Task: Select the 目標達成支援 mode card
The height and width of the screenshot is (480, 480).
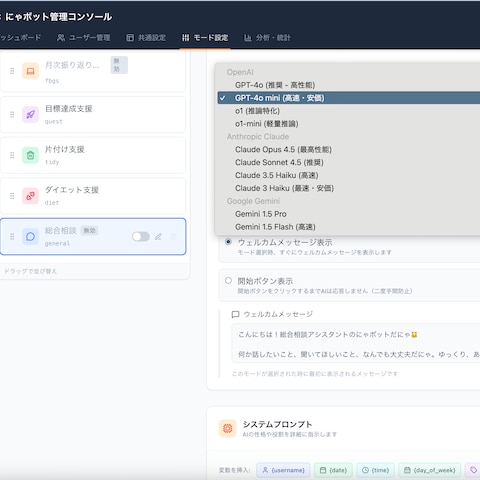Action: coord(93,115)
